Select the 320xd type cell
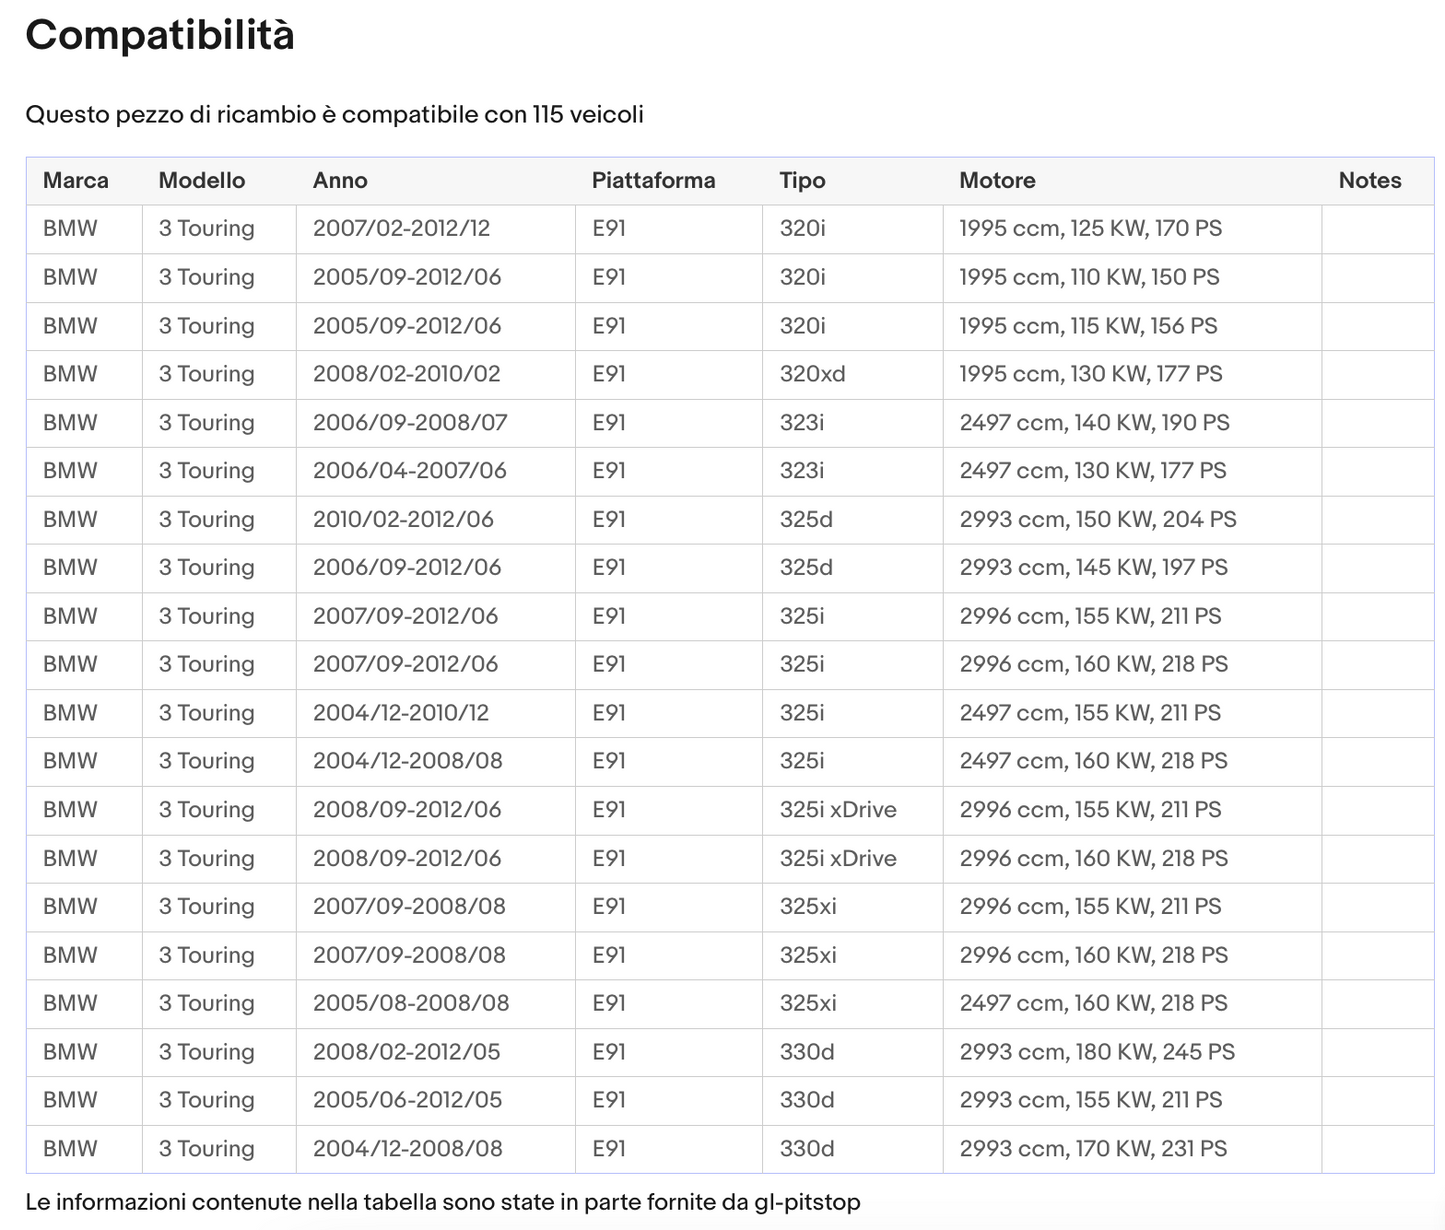The height and width of the screenshot is (1230, 1445). click(x=853, y=374)
